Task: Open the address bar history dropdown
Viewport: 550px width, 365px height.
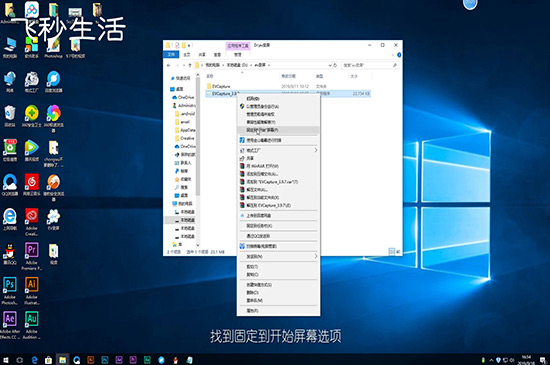Action: coord(330,65)
